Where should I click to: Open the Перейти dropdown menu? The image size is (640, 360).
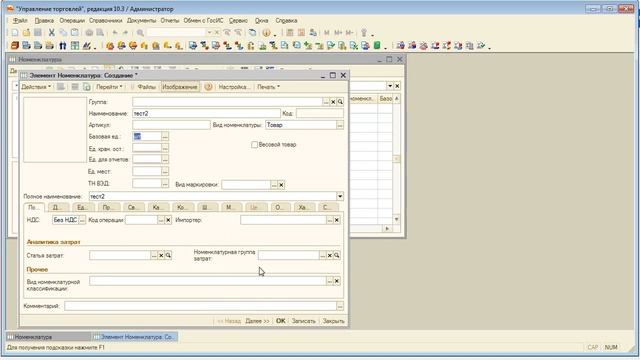coord(109,87)
